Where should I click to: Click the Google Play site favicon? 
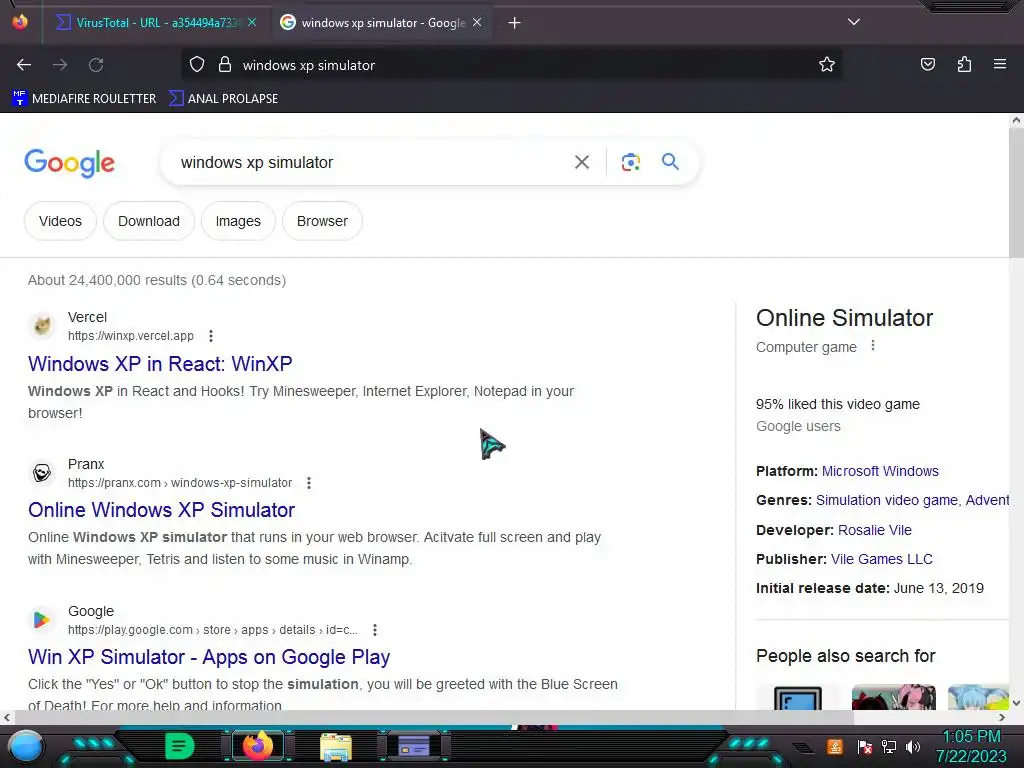42,619
